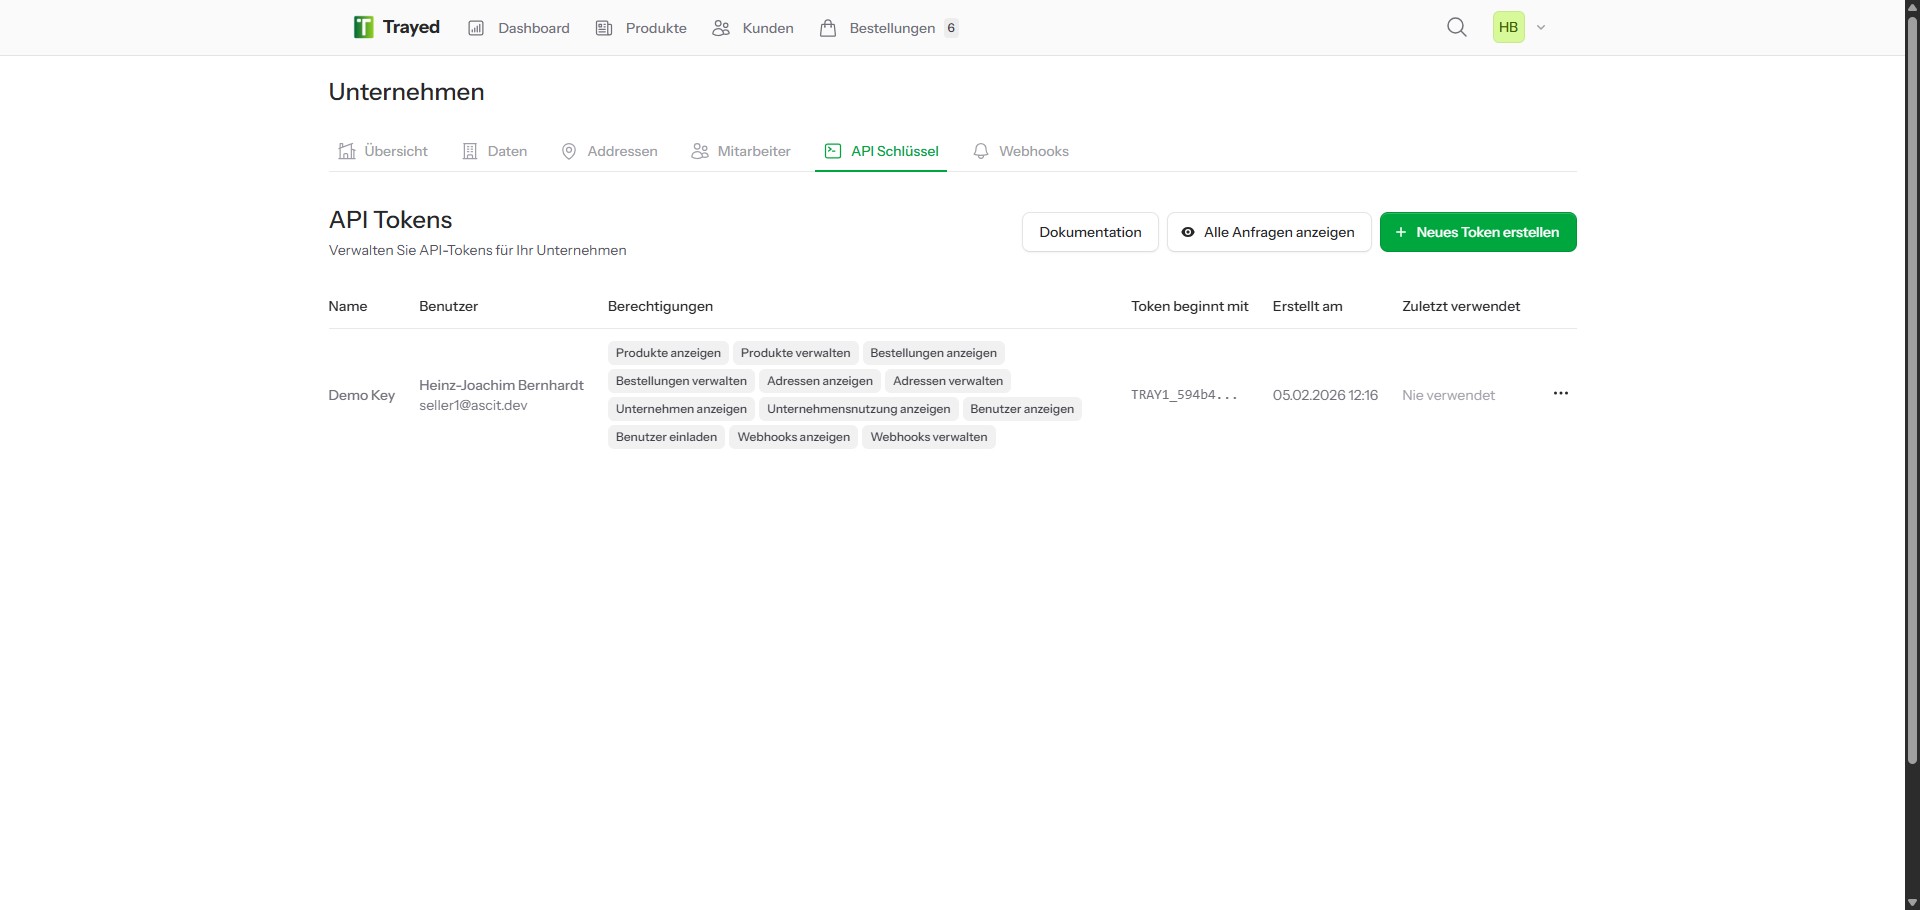Click the Produkte package icon

[x=604, y=28]
